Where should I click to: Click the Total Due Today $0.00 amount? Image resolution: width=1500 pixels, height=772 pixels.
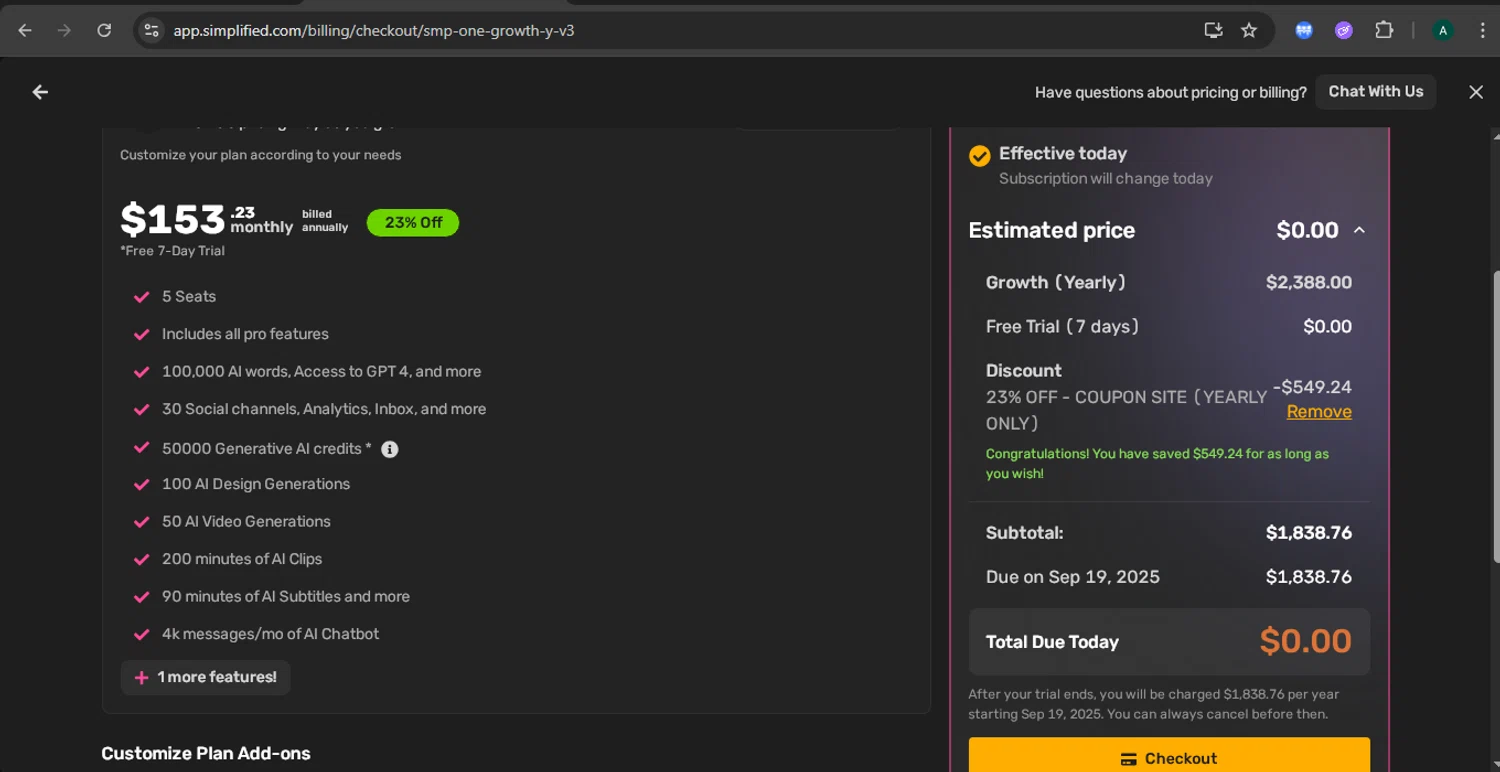[x=1306, y=641]
